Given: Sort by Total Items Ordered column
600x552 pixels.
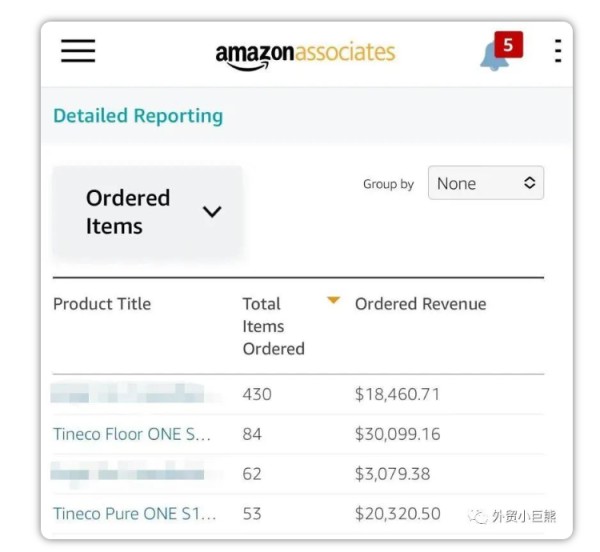Looking at the screenshot, I should (274, 326).
